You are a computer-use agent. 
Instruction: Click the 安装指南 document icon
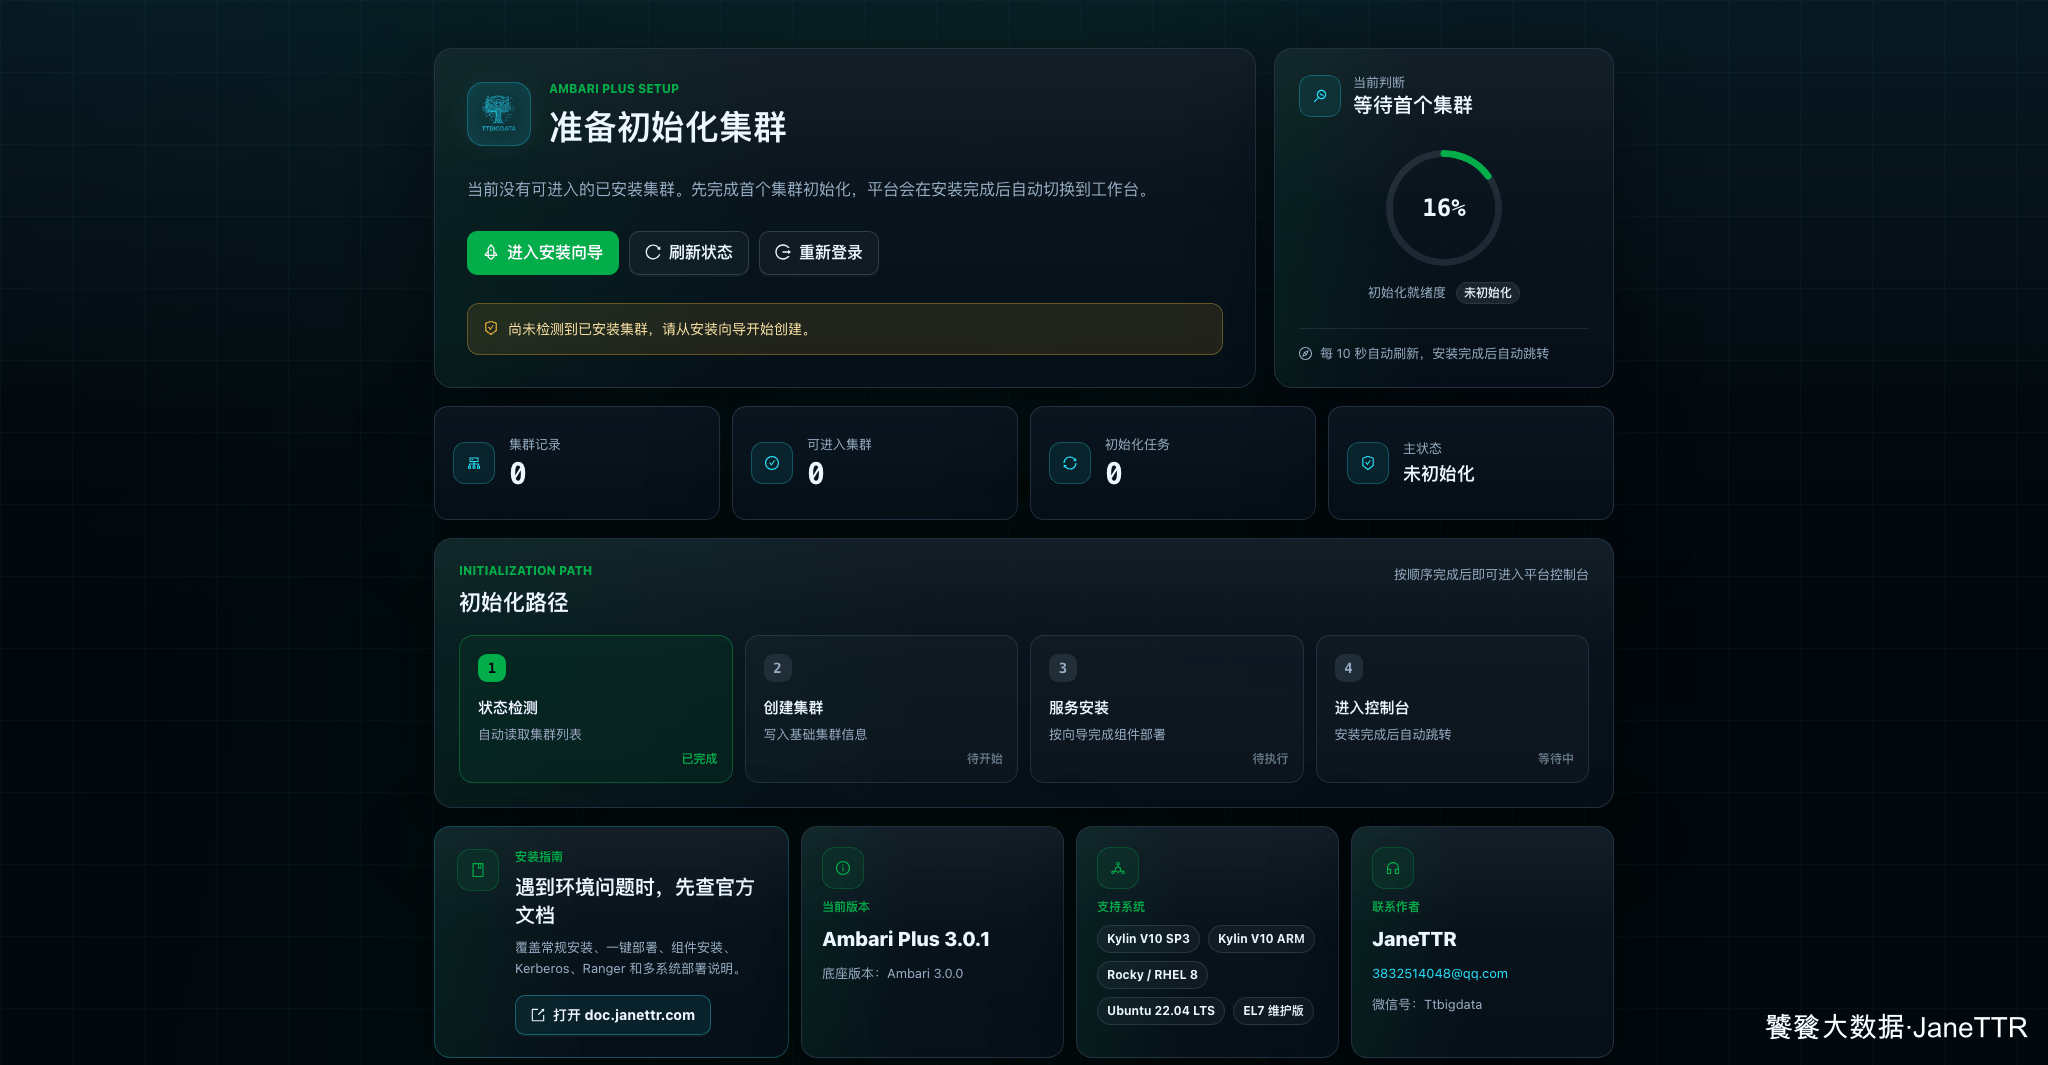click(x=478, y=870)
